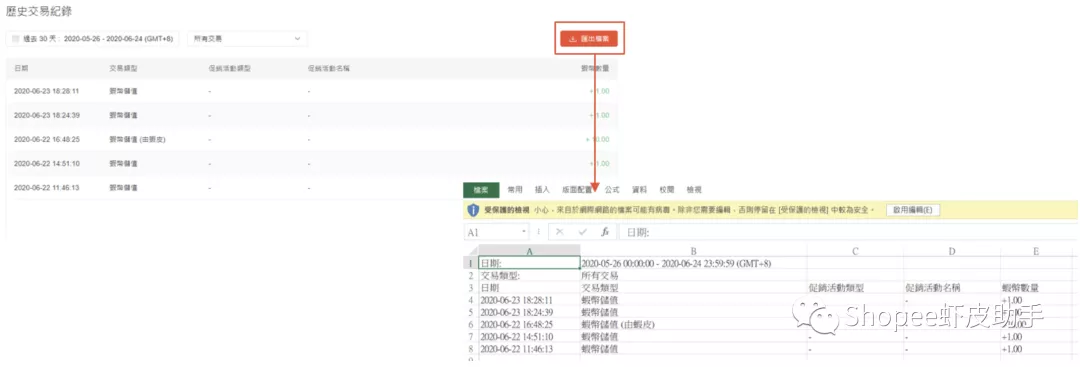Screen dimensions: 1080x367
Task: Select Excel row 3 header
Action: (x=470, y=288)
